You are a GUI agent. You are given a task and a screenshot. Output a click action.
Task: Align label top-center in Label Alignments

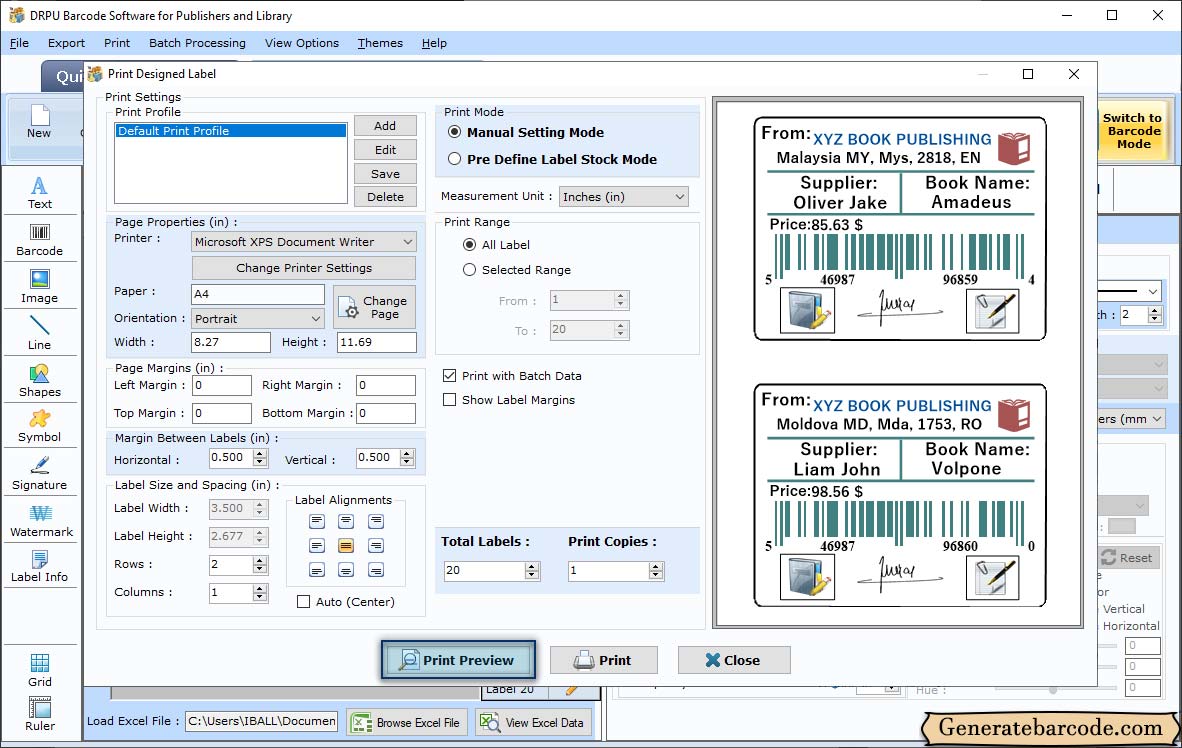point(346,521)
